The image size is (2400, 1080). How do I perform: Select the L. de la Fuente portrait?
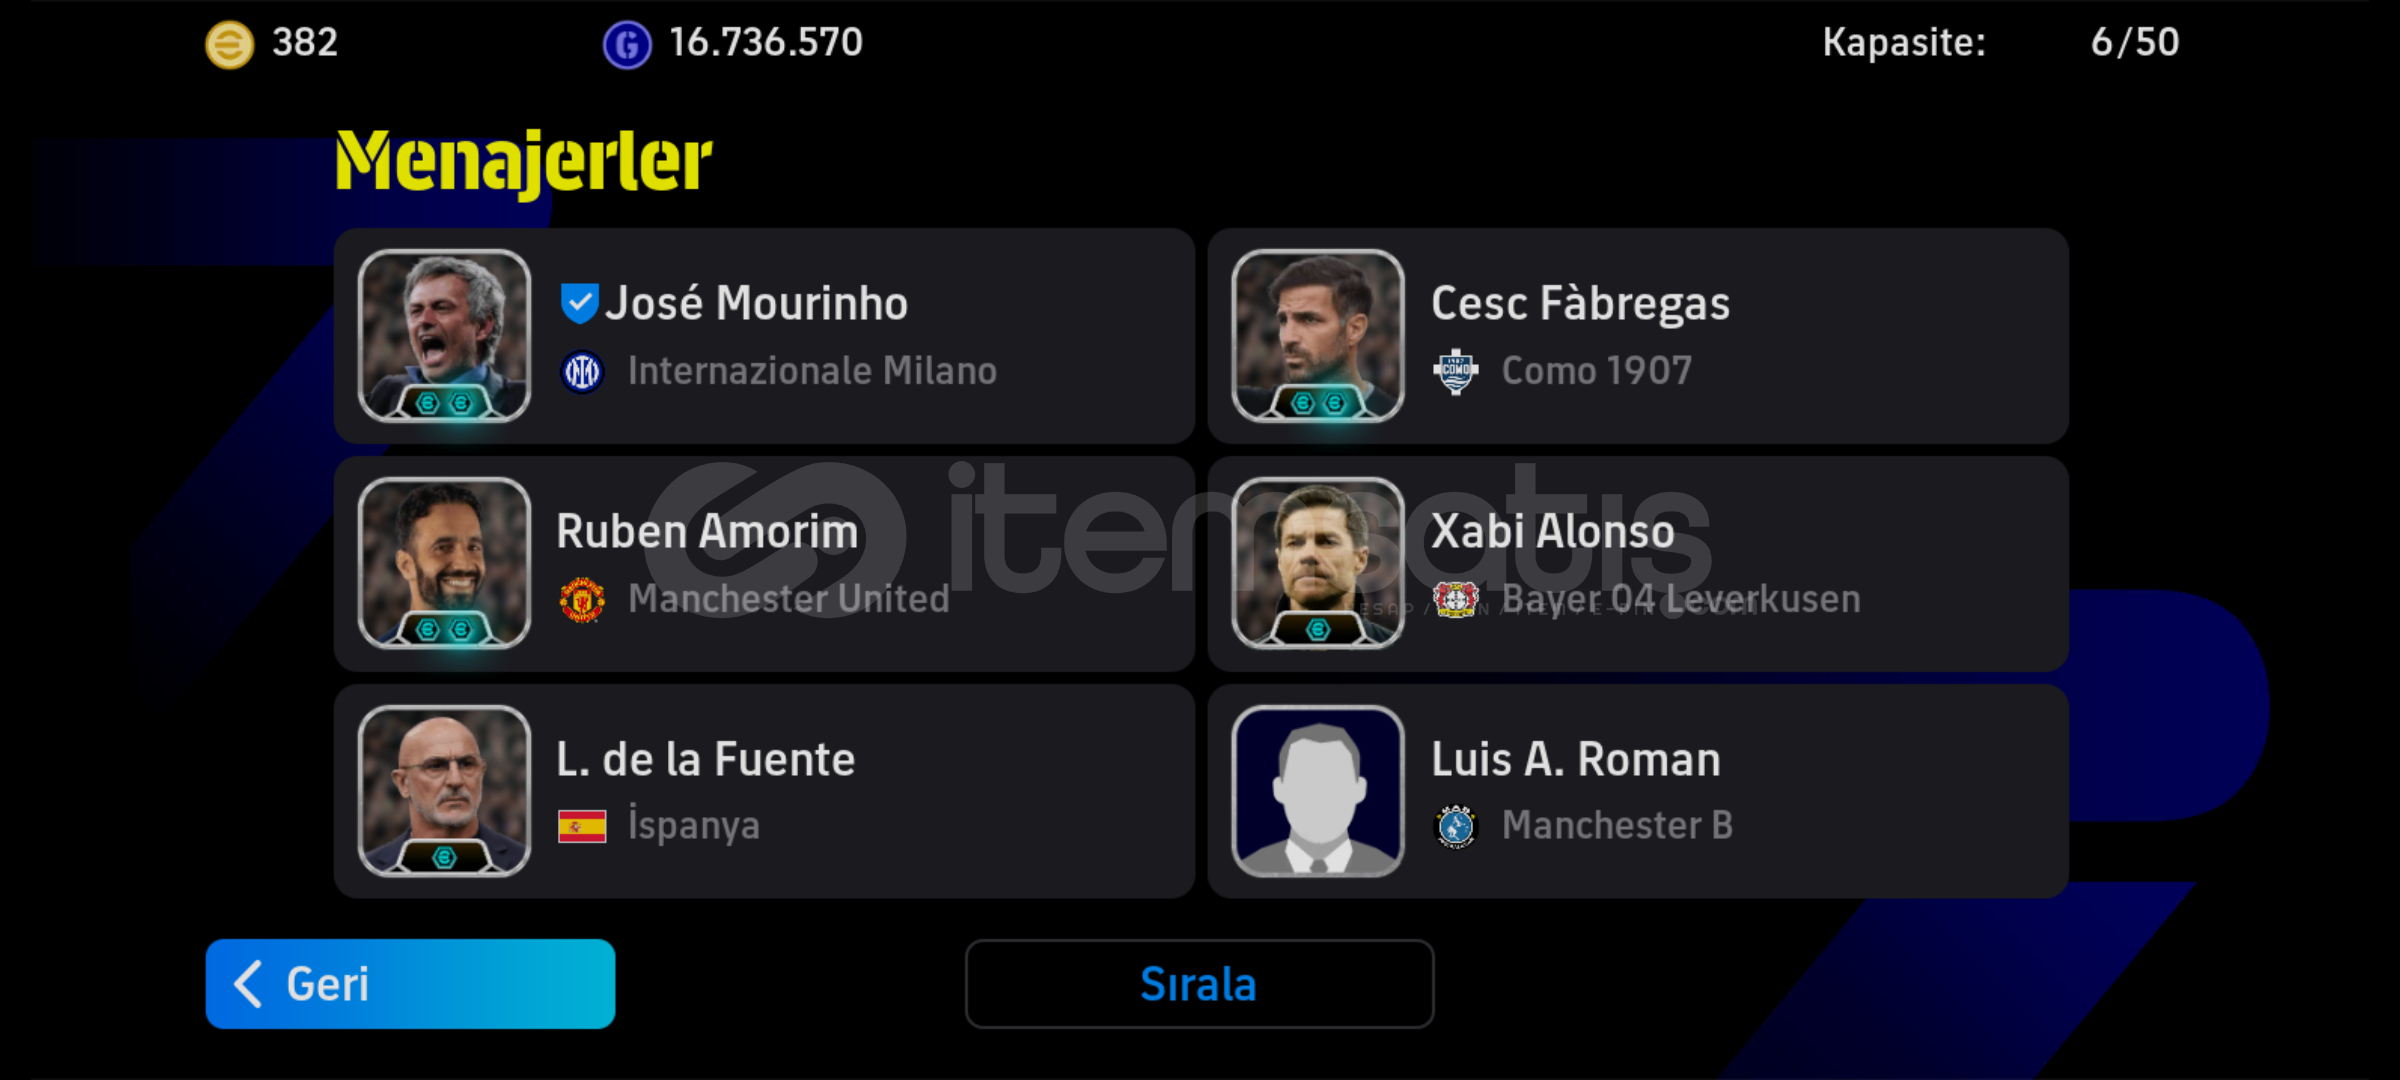point(445,791)
